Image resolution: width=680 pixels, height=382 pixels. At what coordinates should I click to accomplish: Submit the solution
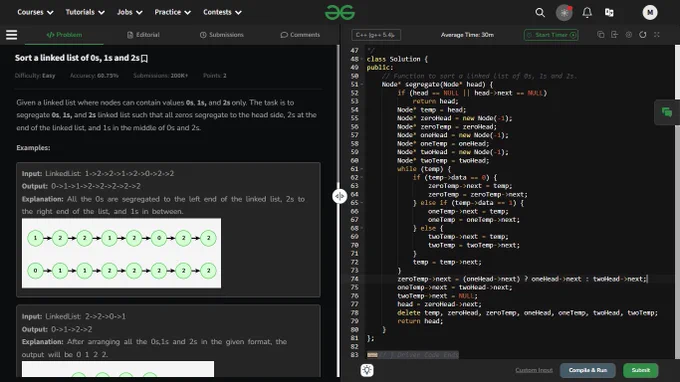641,370
